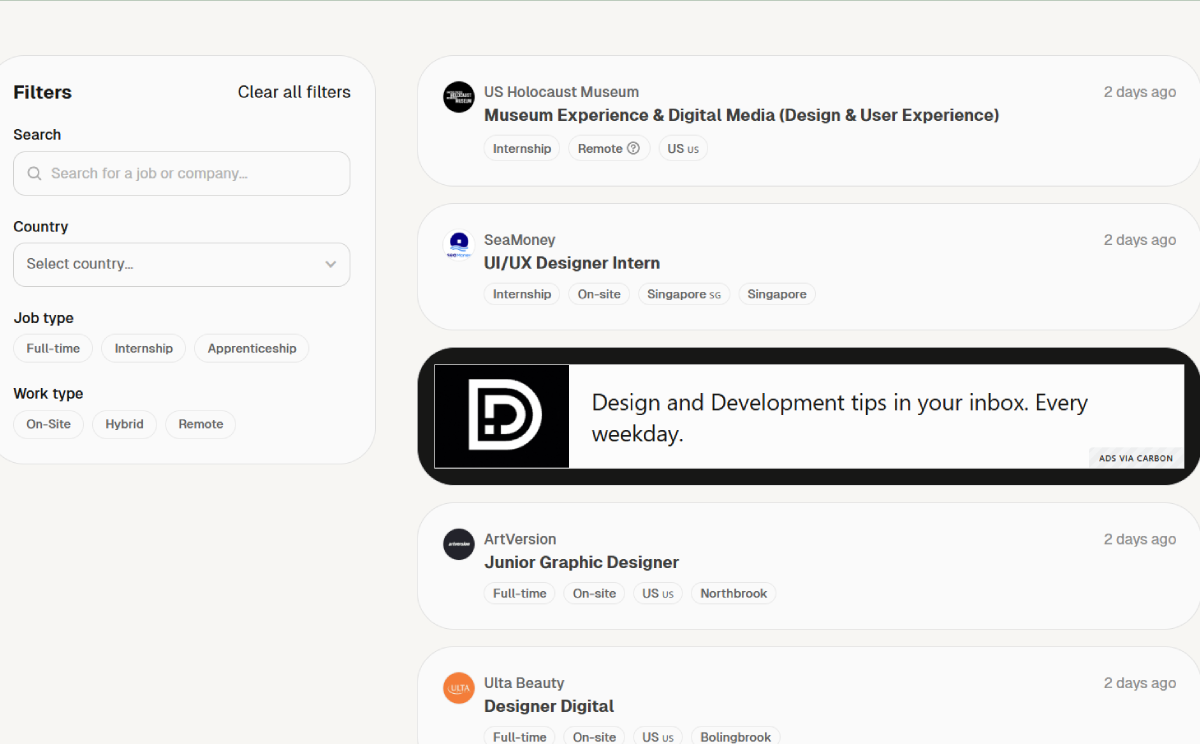Click On-site tag on the ArtVersion job
Image resolution: width=1200 pixels, height=744 pixels.
(x=594, y=593)
